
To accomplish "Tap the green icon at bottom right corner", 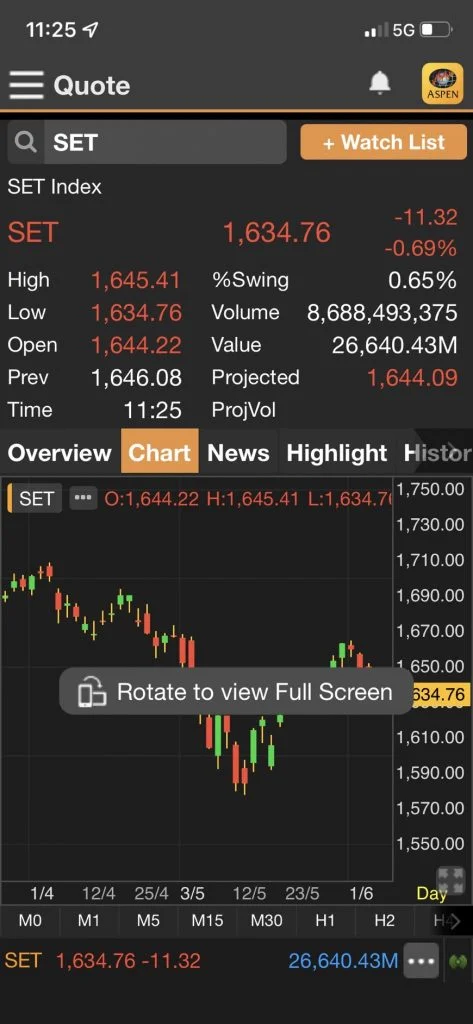I will click(x=458, y=961).
